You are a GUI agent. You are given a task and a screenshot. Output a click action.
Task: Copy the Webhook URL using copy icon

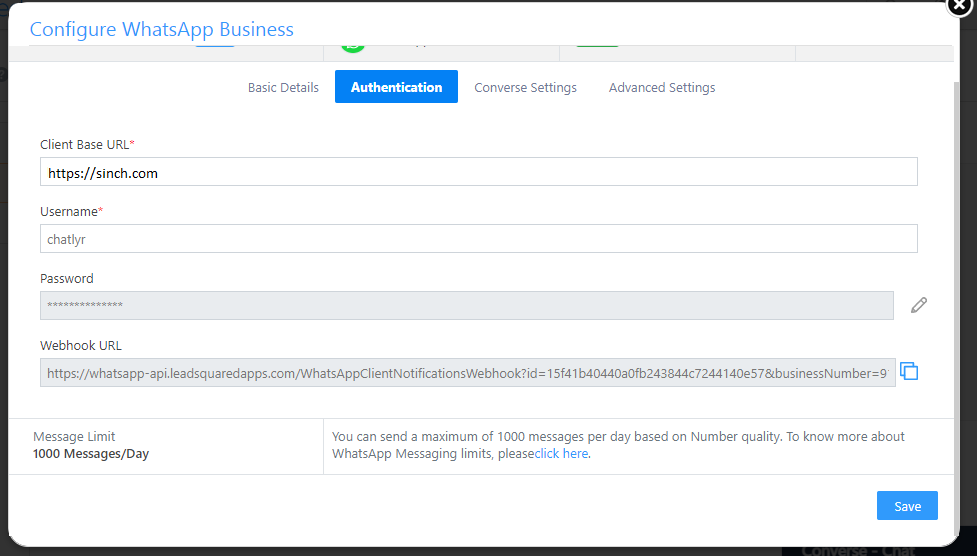909,372
